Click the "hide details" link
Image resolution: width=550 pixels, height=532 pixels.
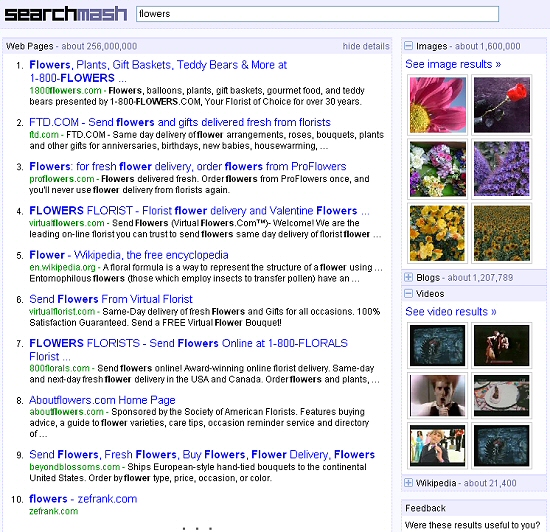click(x=366, y=46)
